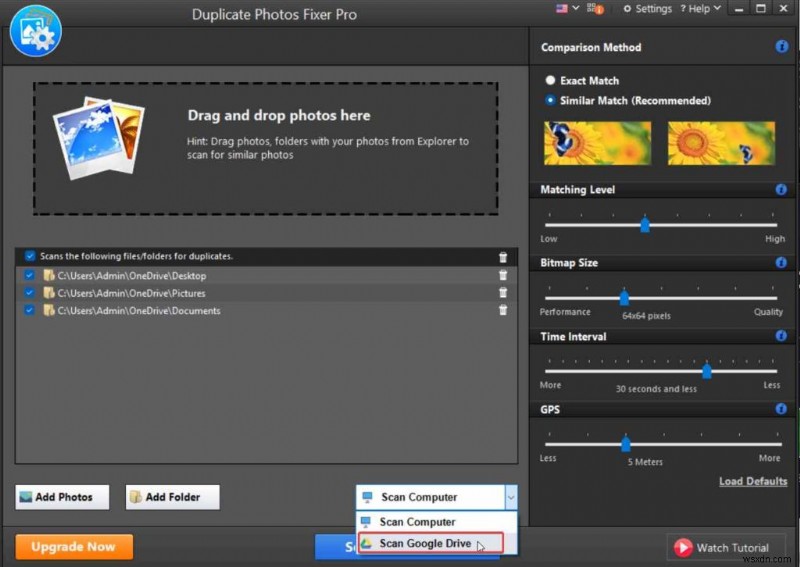Remove the OneDrive\Documents folder via trash icon

[503, 310]
